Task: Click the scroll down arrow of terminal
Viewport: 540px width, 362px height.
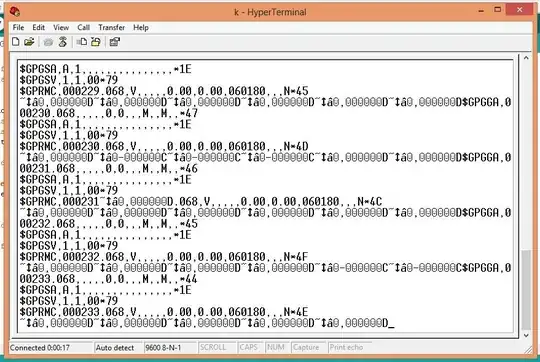Action: tap(526, 335)
